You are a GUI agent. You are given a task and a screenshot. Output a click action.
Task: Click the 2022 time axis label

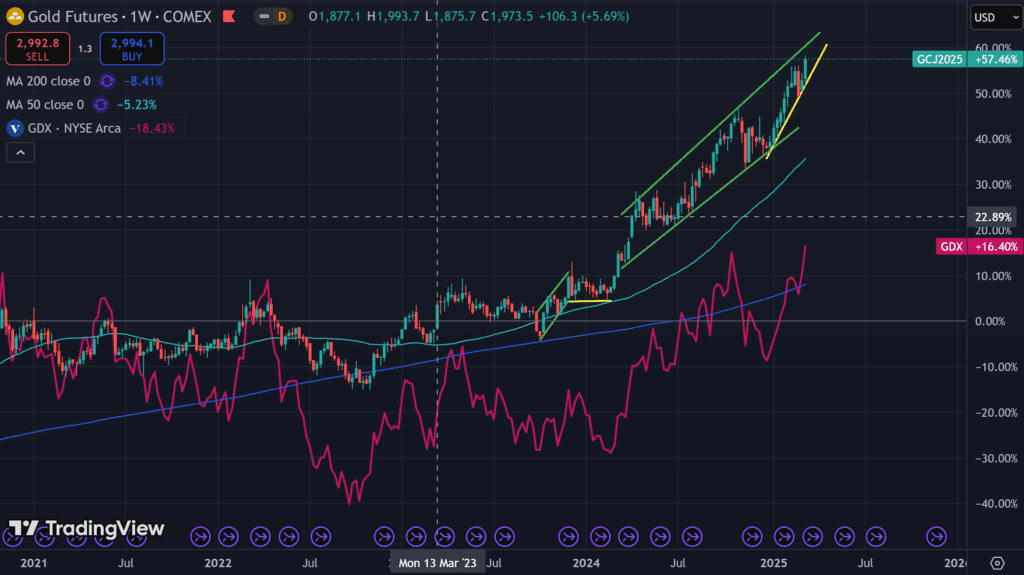click(218, 563)
